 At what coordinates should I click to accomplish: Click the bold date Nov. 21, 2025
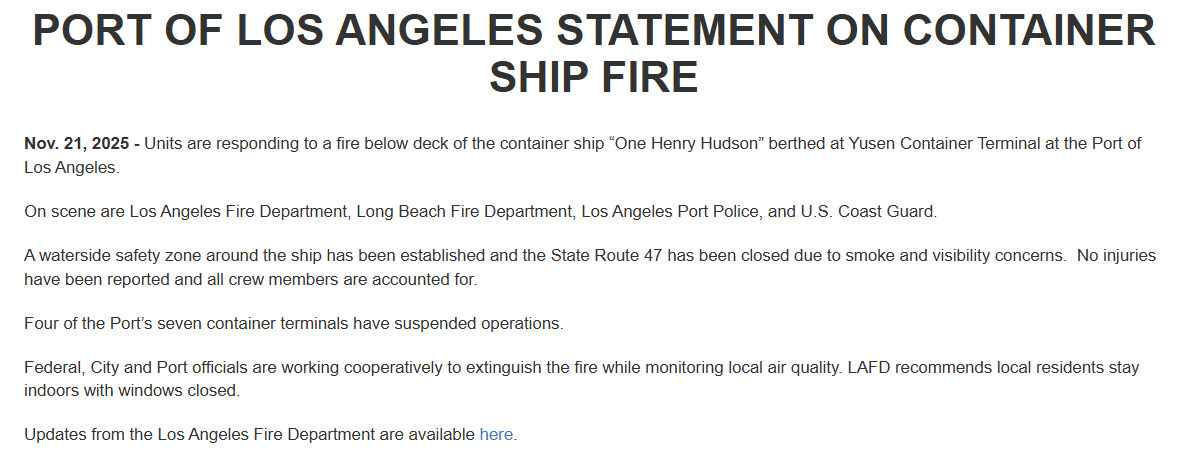(76, 144)
